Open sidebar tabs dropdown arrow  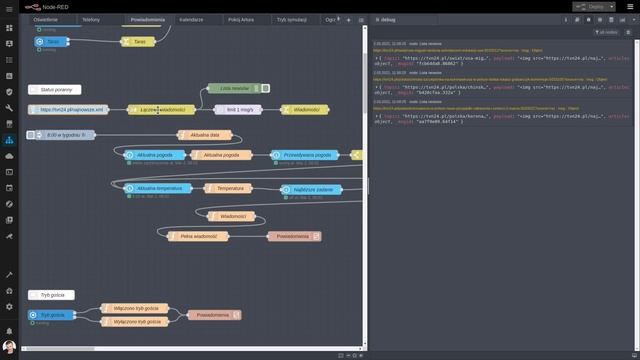[x=634, y=20]
